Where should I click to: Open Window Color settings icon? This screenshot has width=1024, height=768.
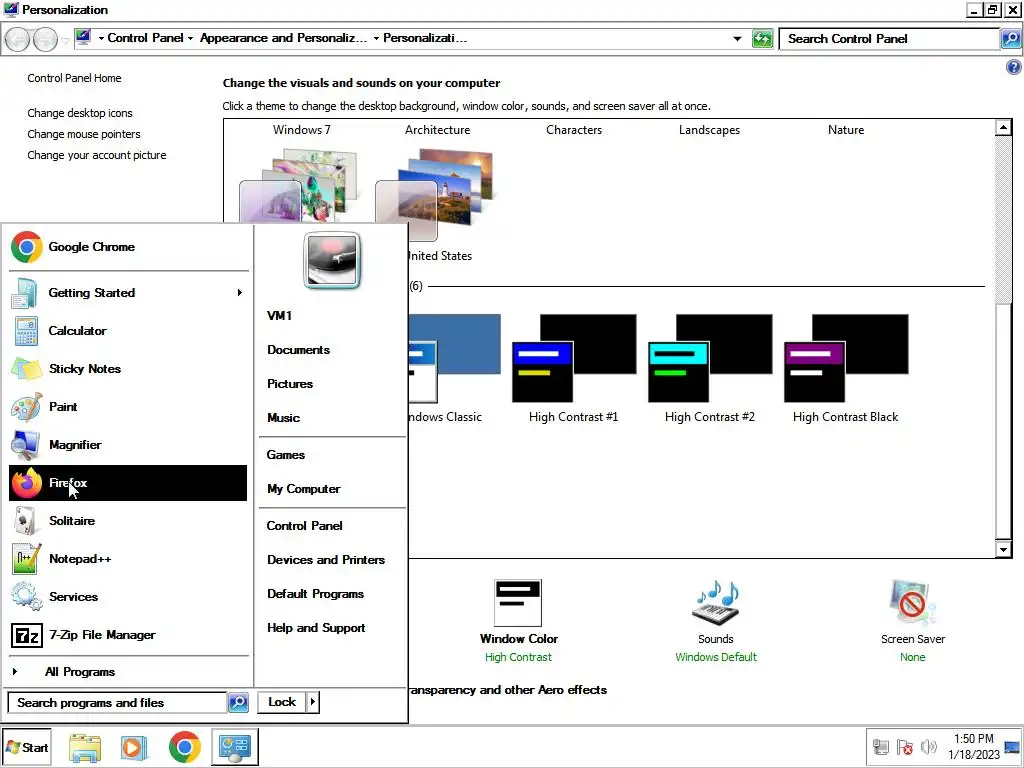pos(518,603)
